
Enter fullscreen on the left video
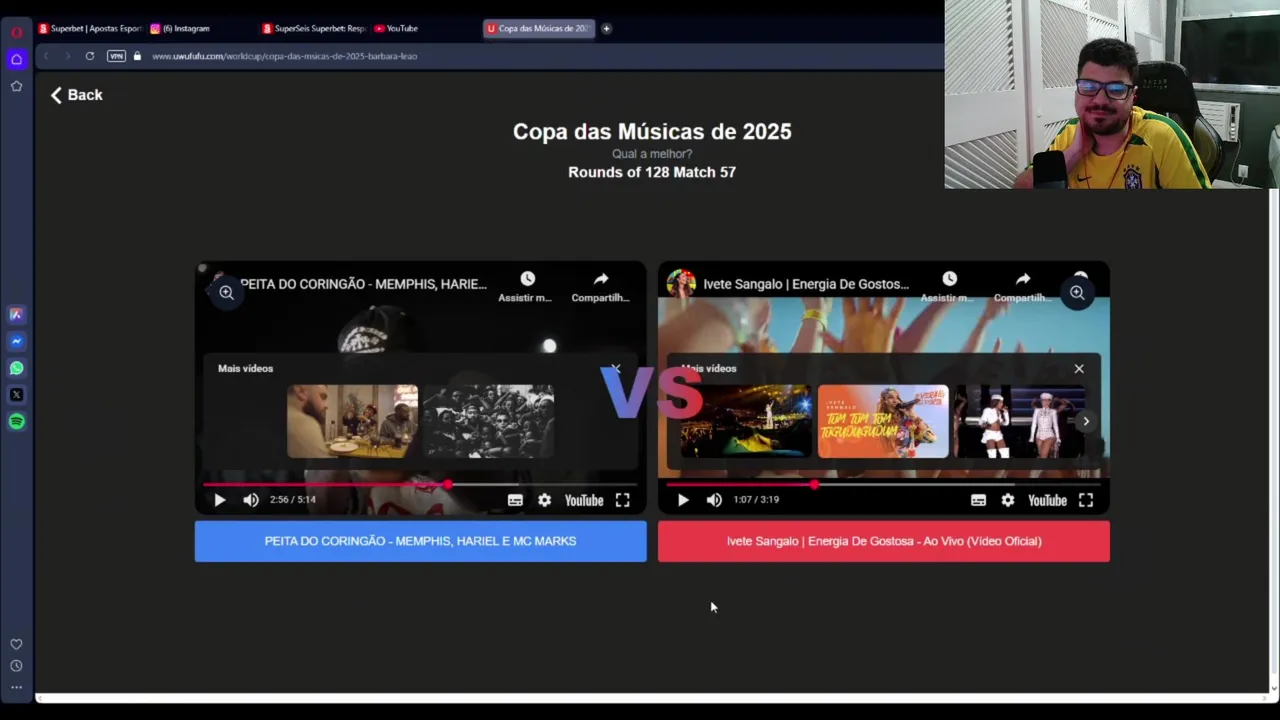click(x=622, y=500)
